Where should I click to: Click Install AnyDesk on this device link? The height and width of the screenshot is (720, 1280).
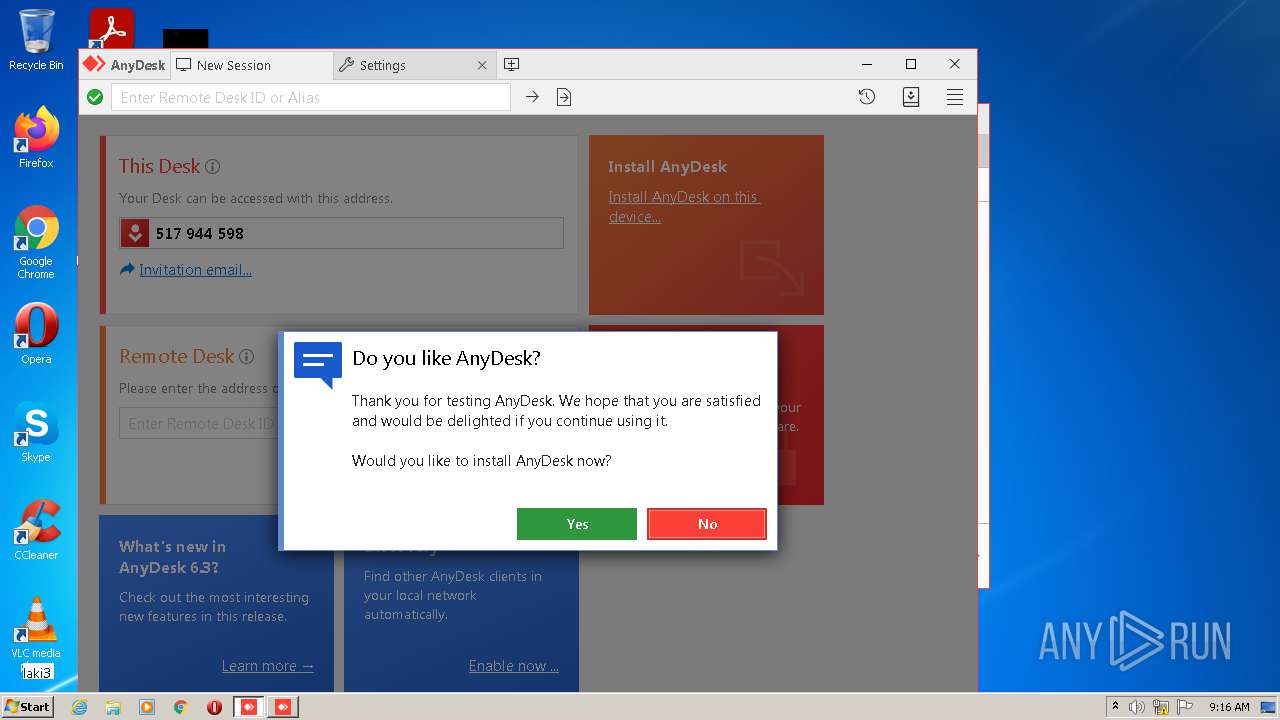[684, 207]
